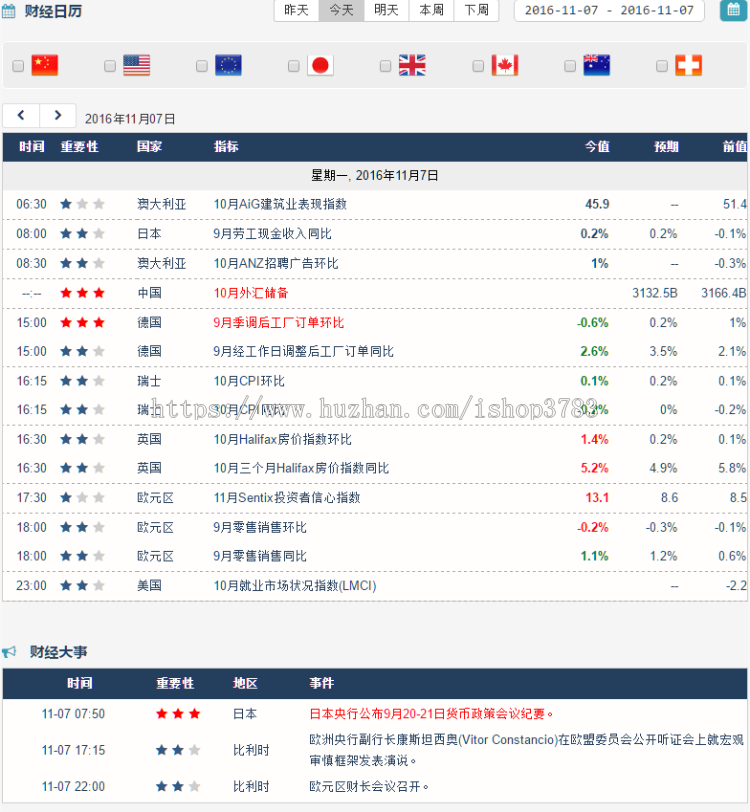Click the 预期 column header
Viewport: 750px width, 812px height.
(x=666, y=147)
